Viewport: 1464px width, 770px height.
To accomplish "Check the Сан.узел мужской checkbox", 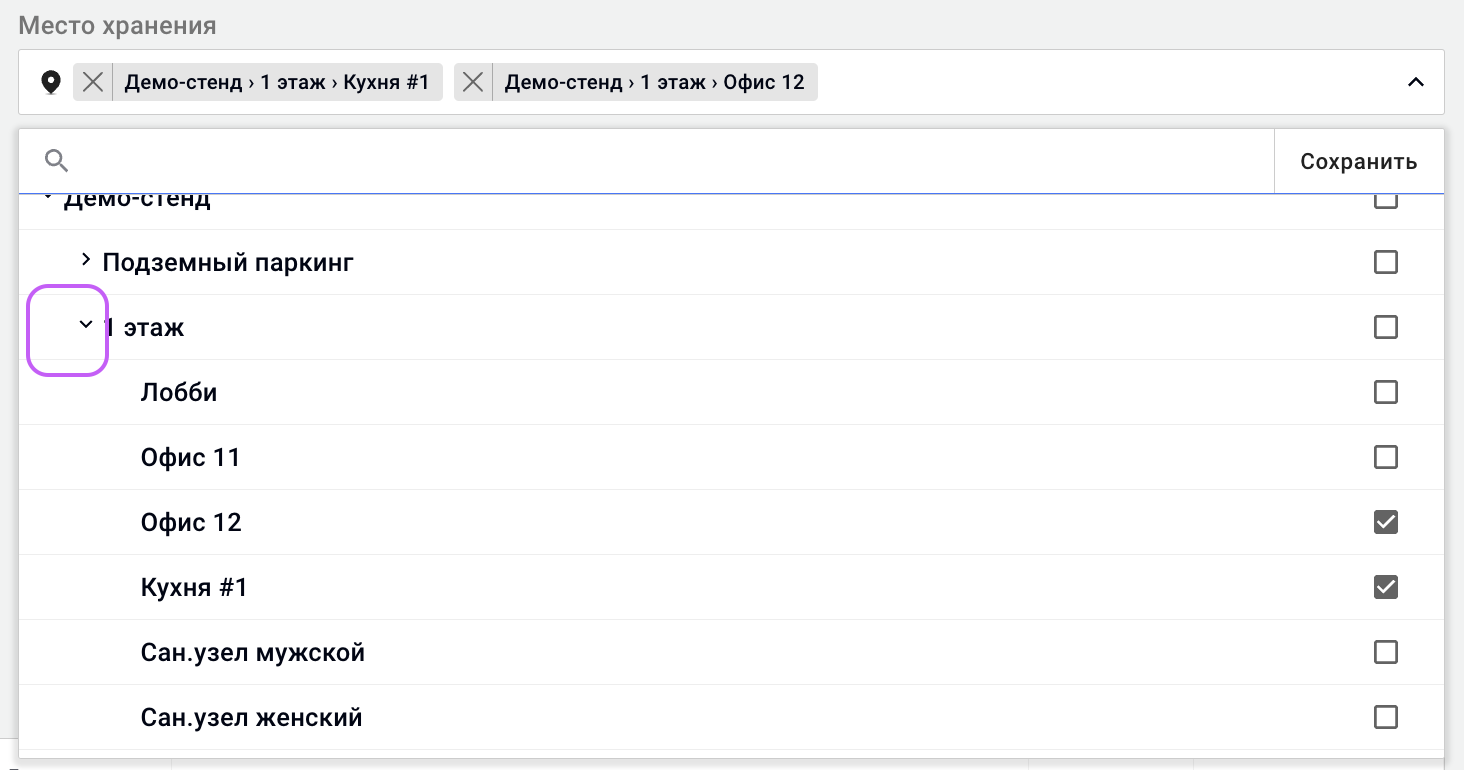I will pos(1386,652).
